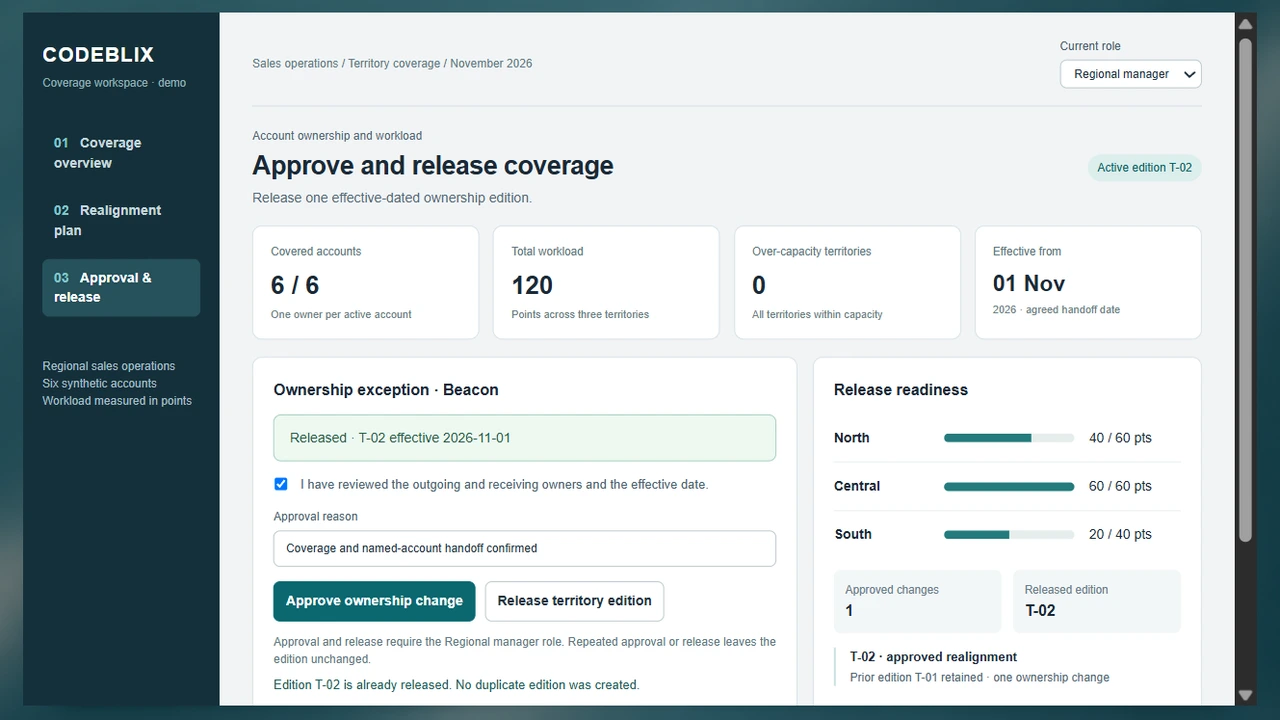
Task: Click the Six synthetic accounts sidebar note
Action: click(99, 383)
